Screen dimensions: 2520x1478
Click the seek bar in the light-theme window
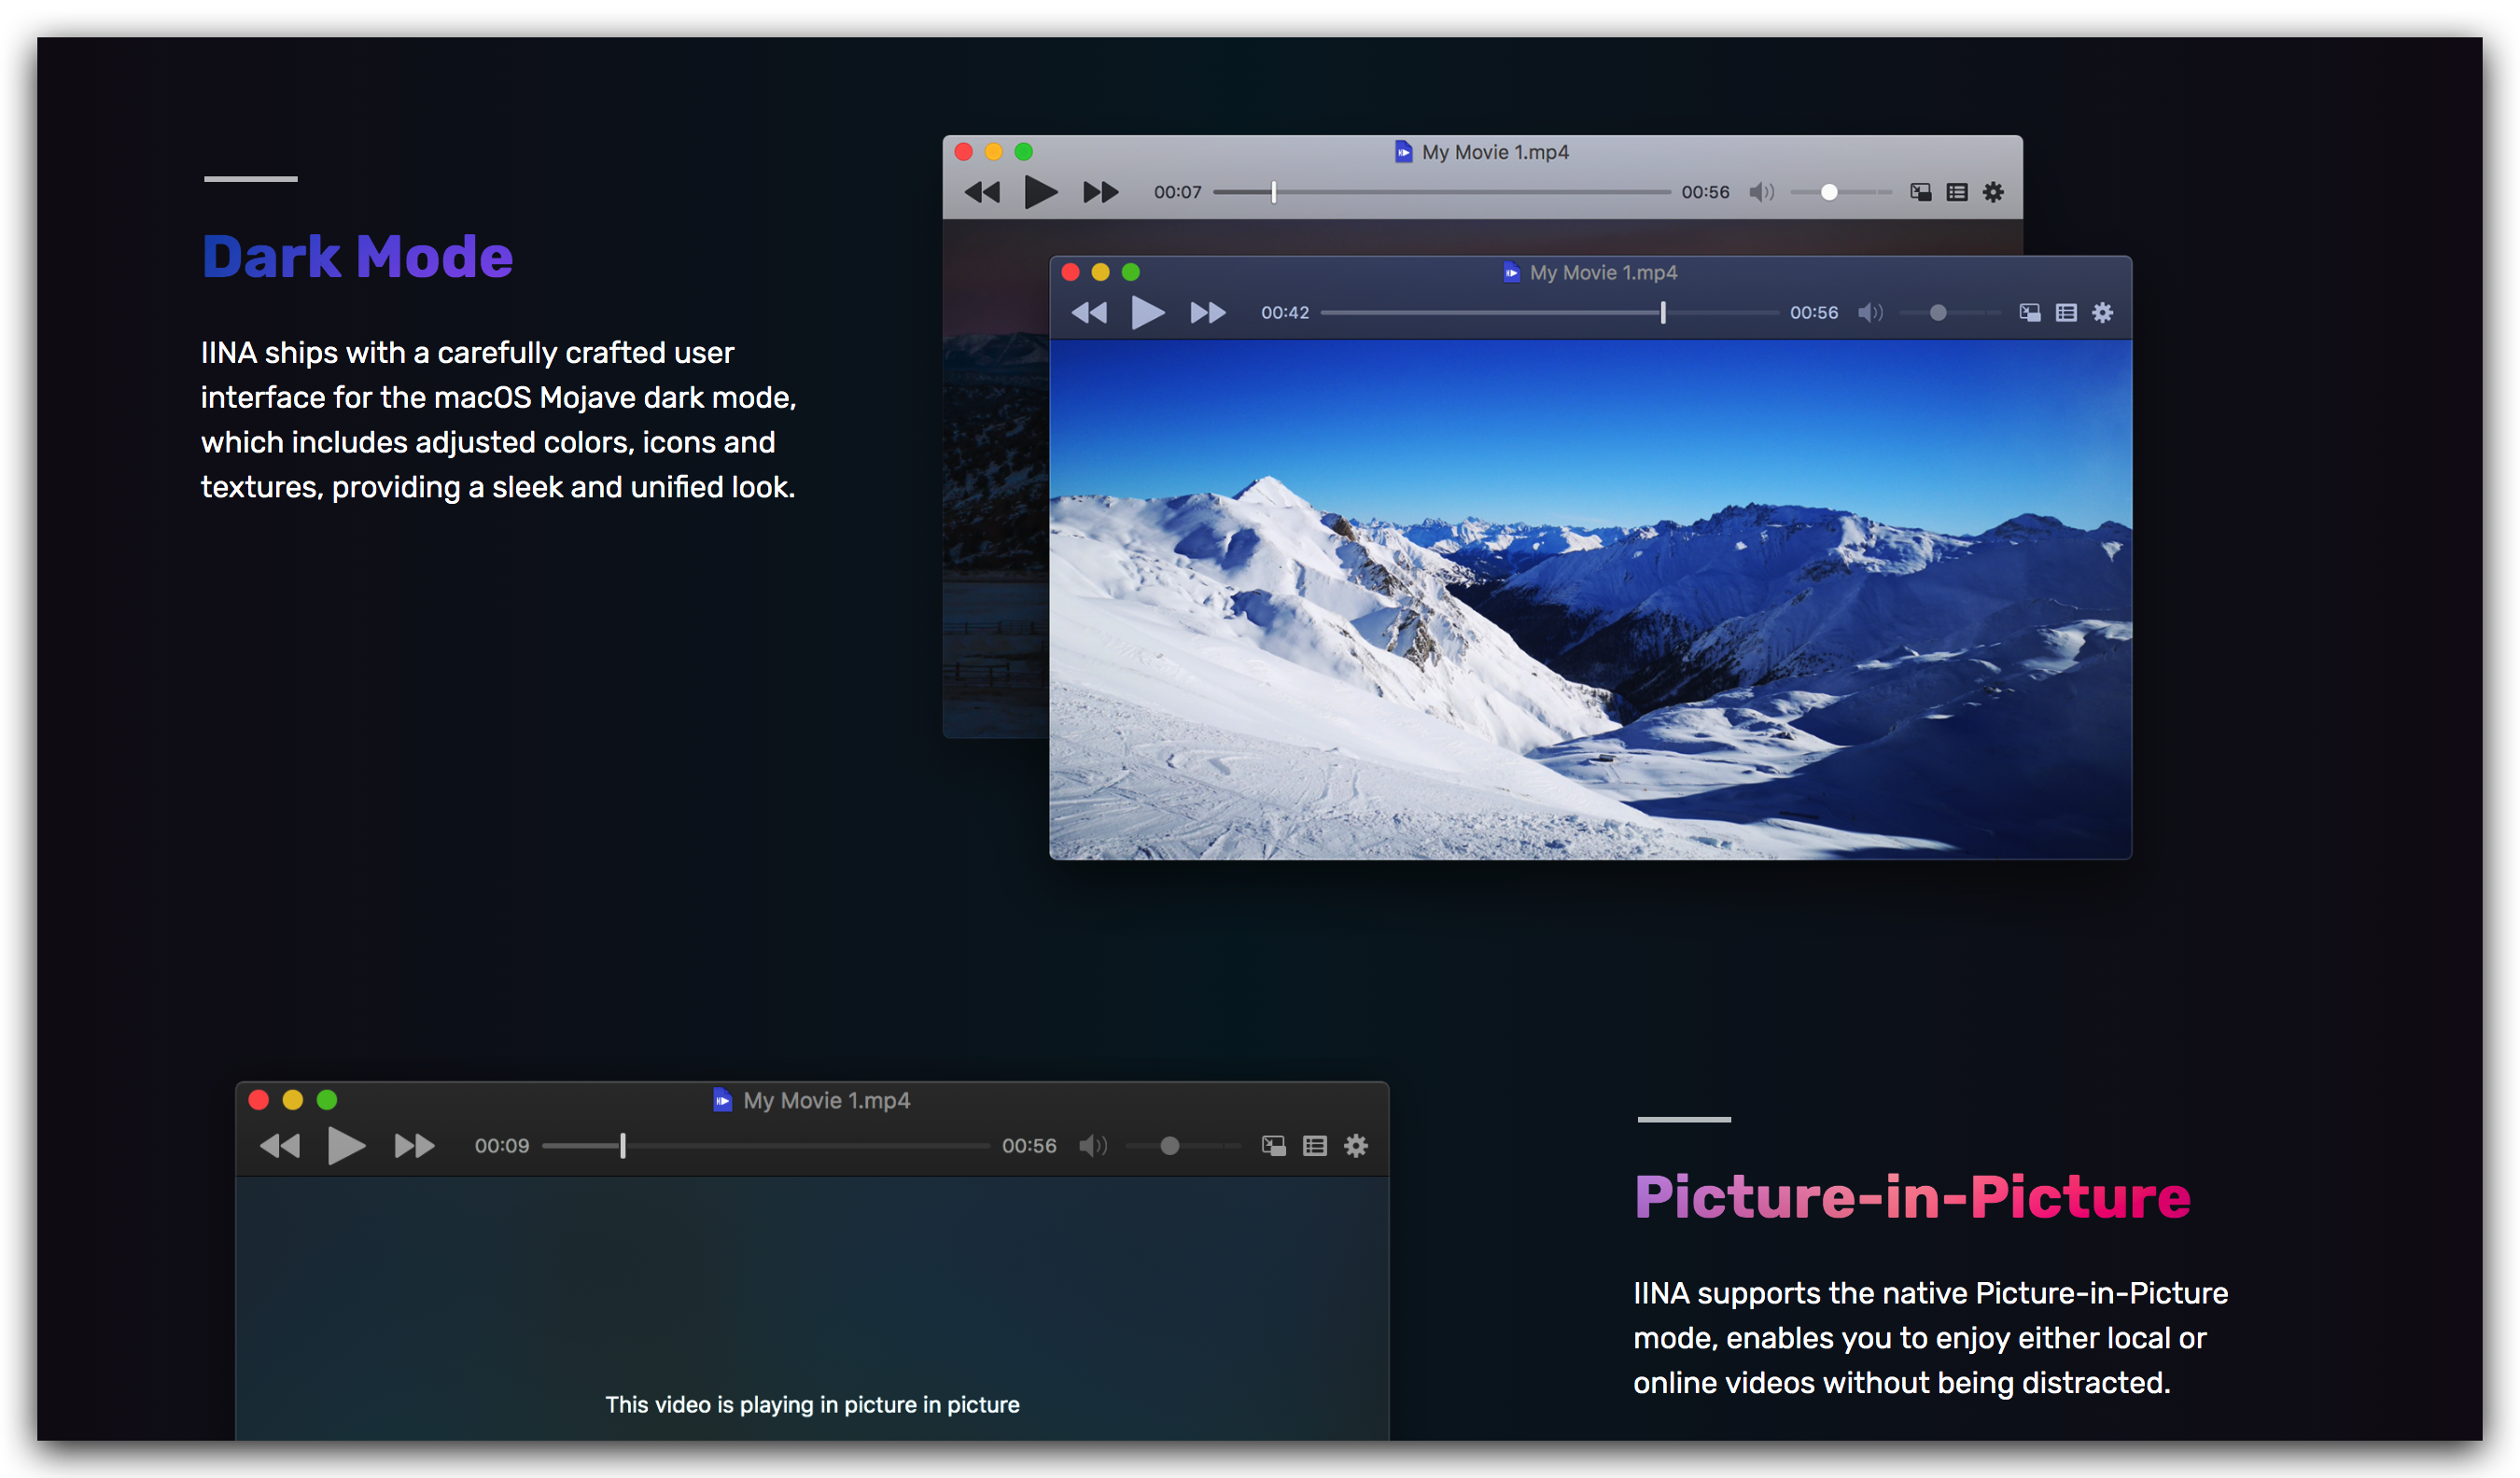[x=1441, y=192]
